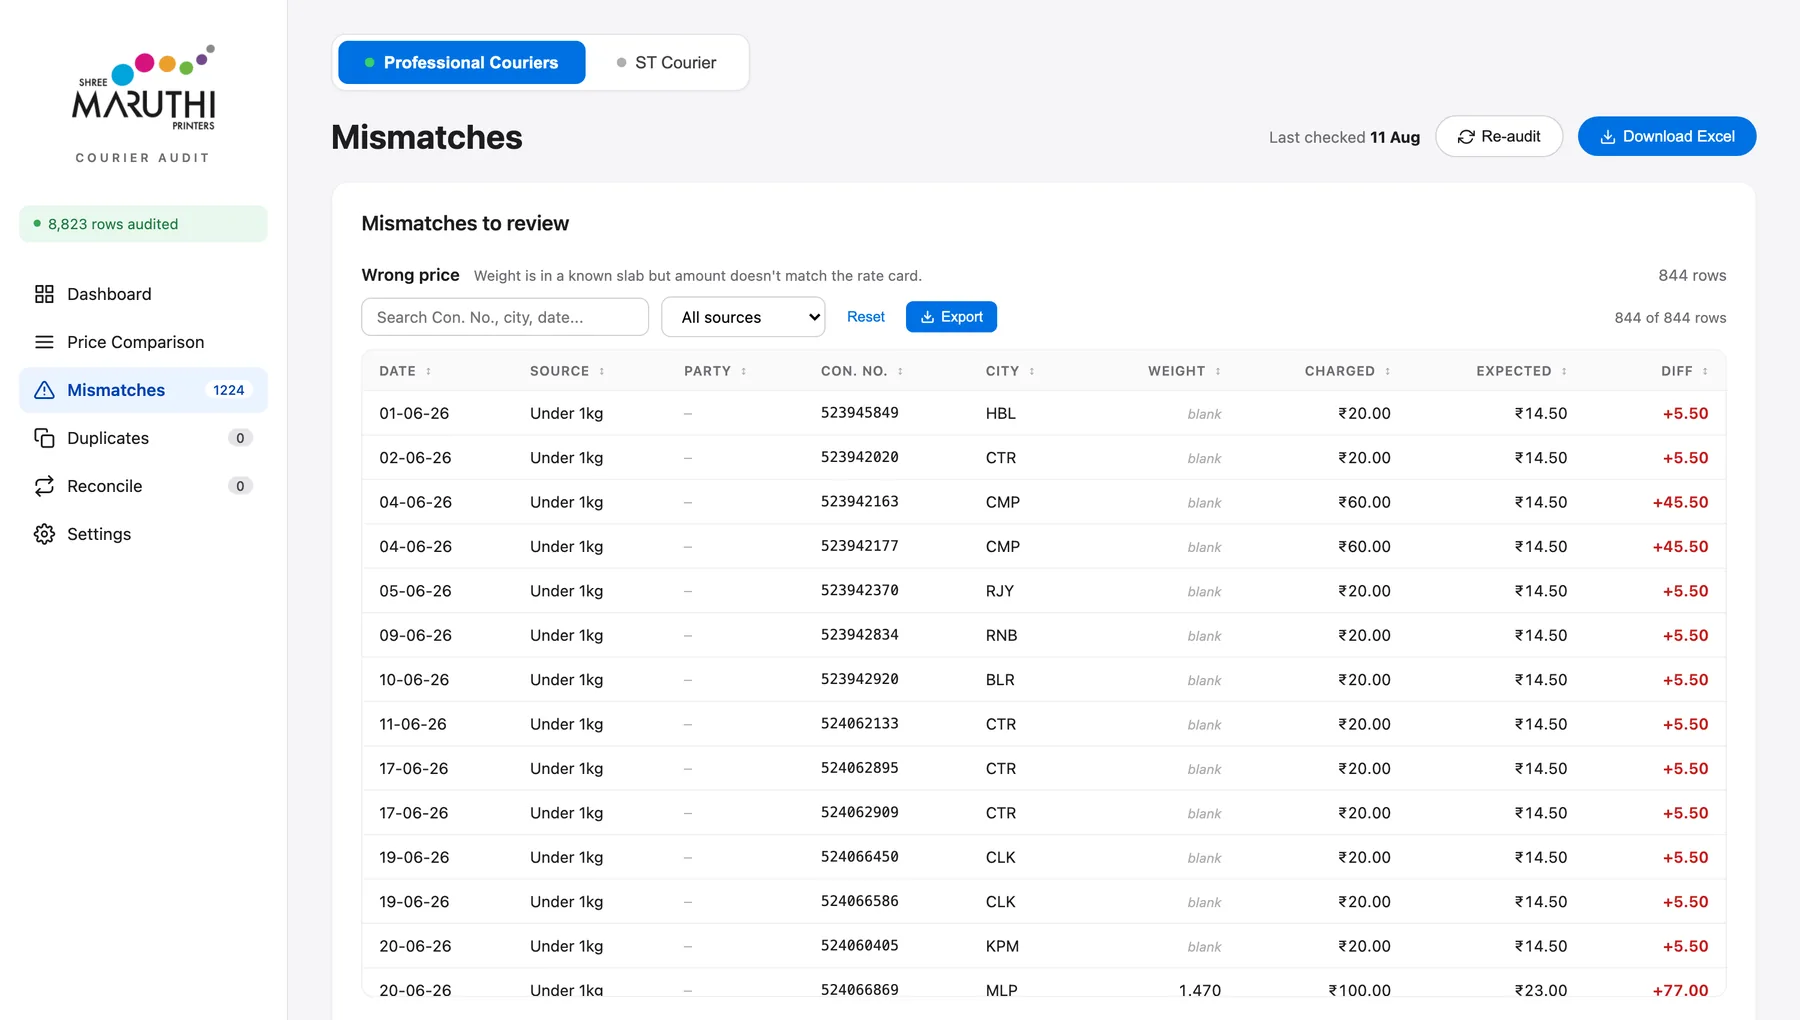Click the Export button
1800x1020 pixels.
click(x=951, y=317)
